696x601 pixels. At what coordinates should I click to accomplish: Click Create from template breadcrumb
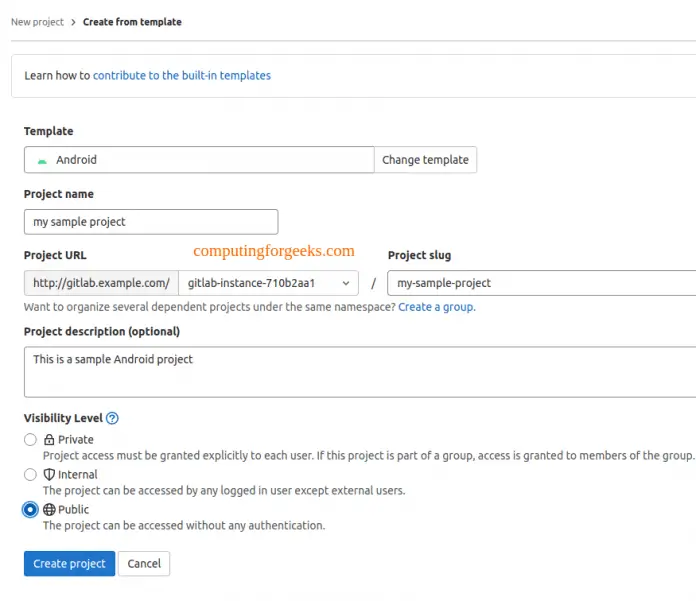click(x=132, y=22)
